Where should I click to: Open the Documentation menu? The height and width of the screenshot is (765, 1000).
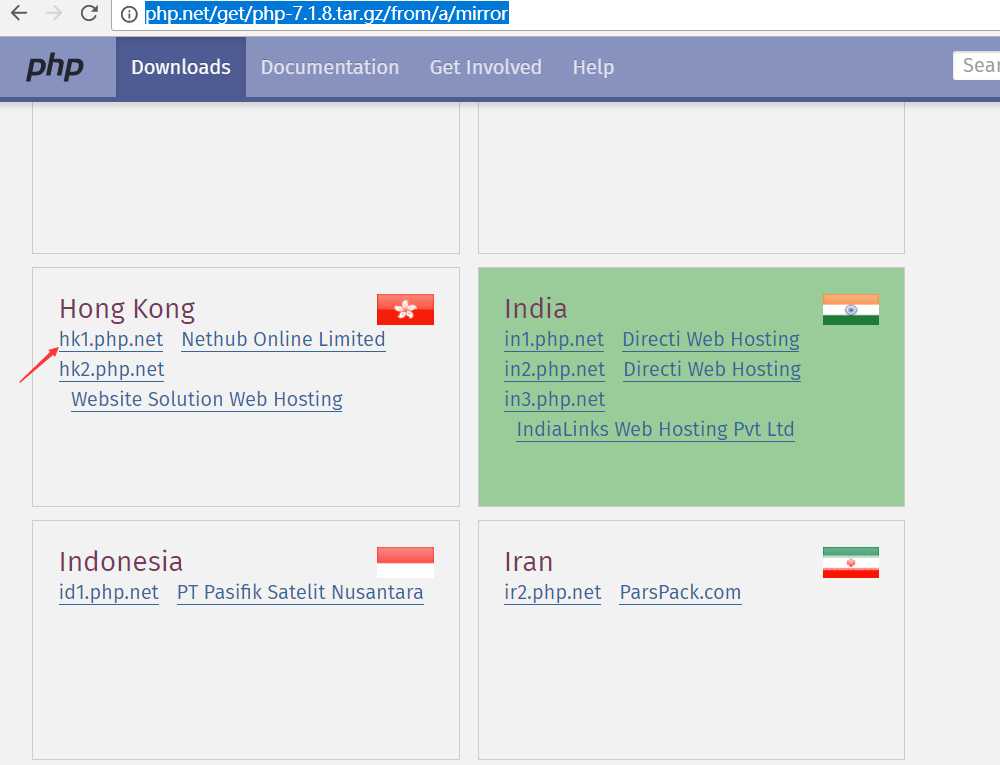pyautogui.click(x=330, y=67)
